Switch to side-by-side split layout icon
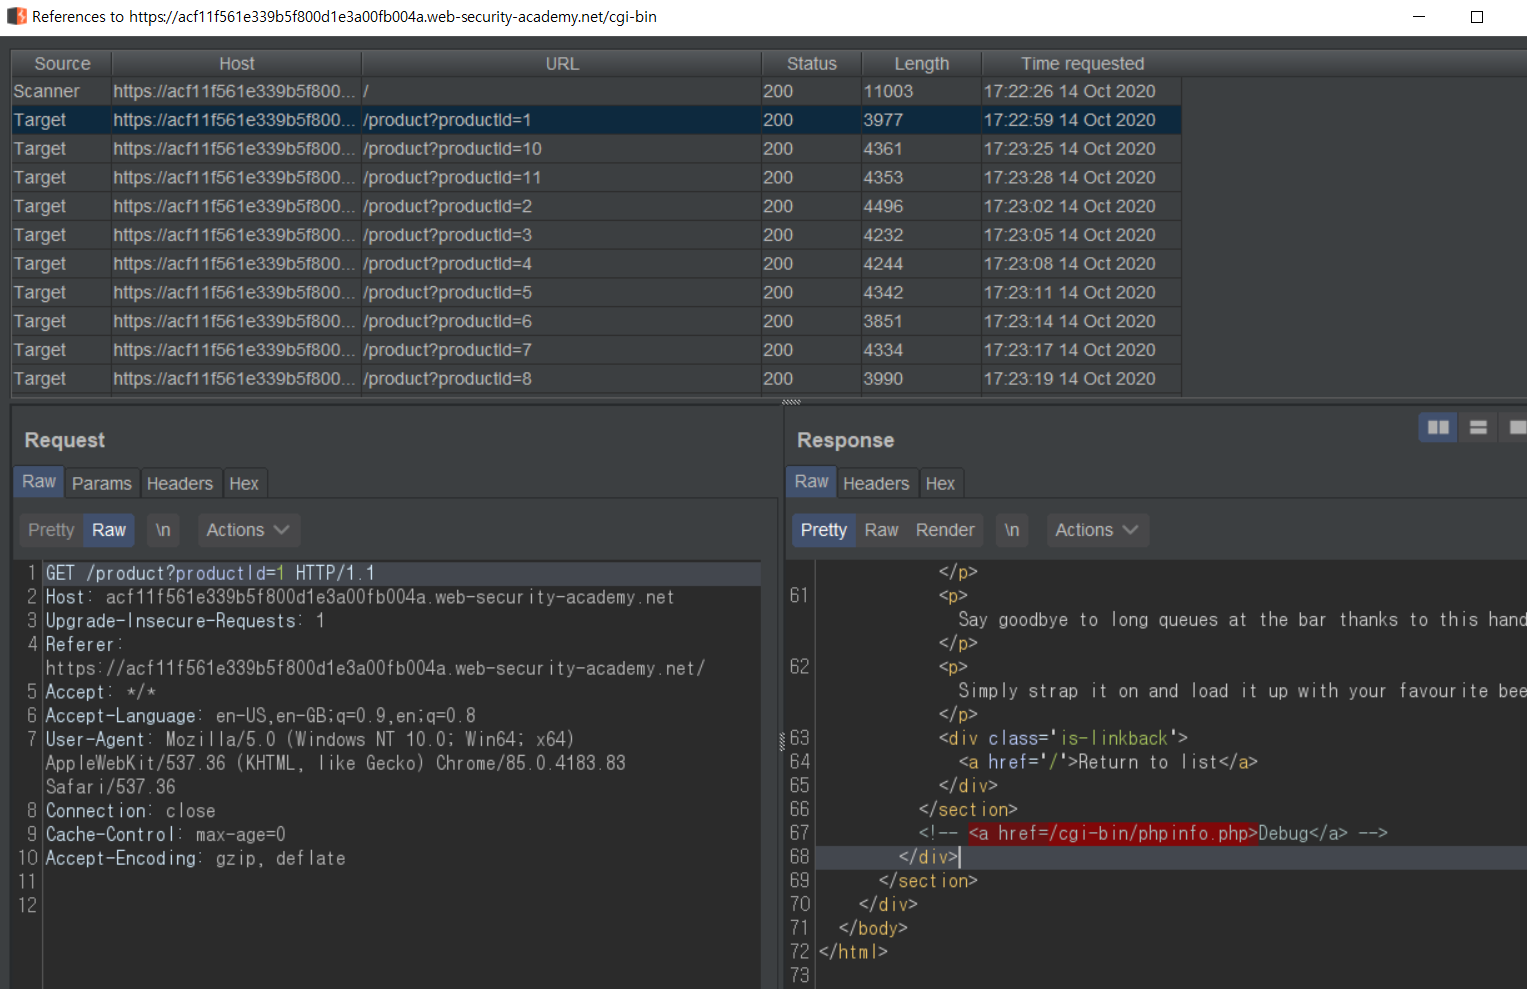Image resolution: width=1527 pixels, height=989 pixels. tap(1438, 428)
